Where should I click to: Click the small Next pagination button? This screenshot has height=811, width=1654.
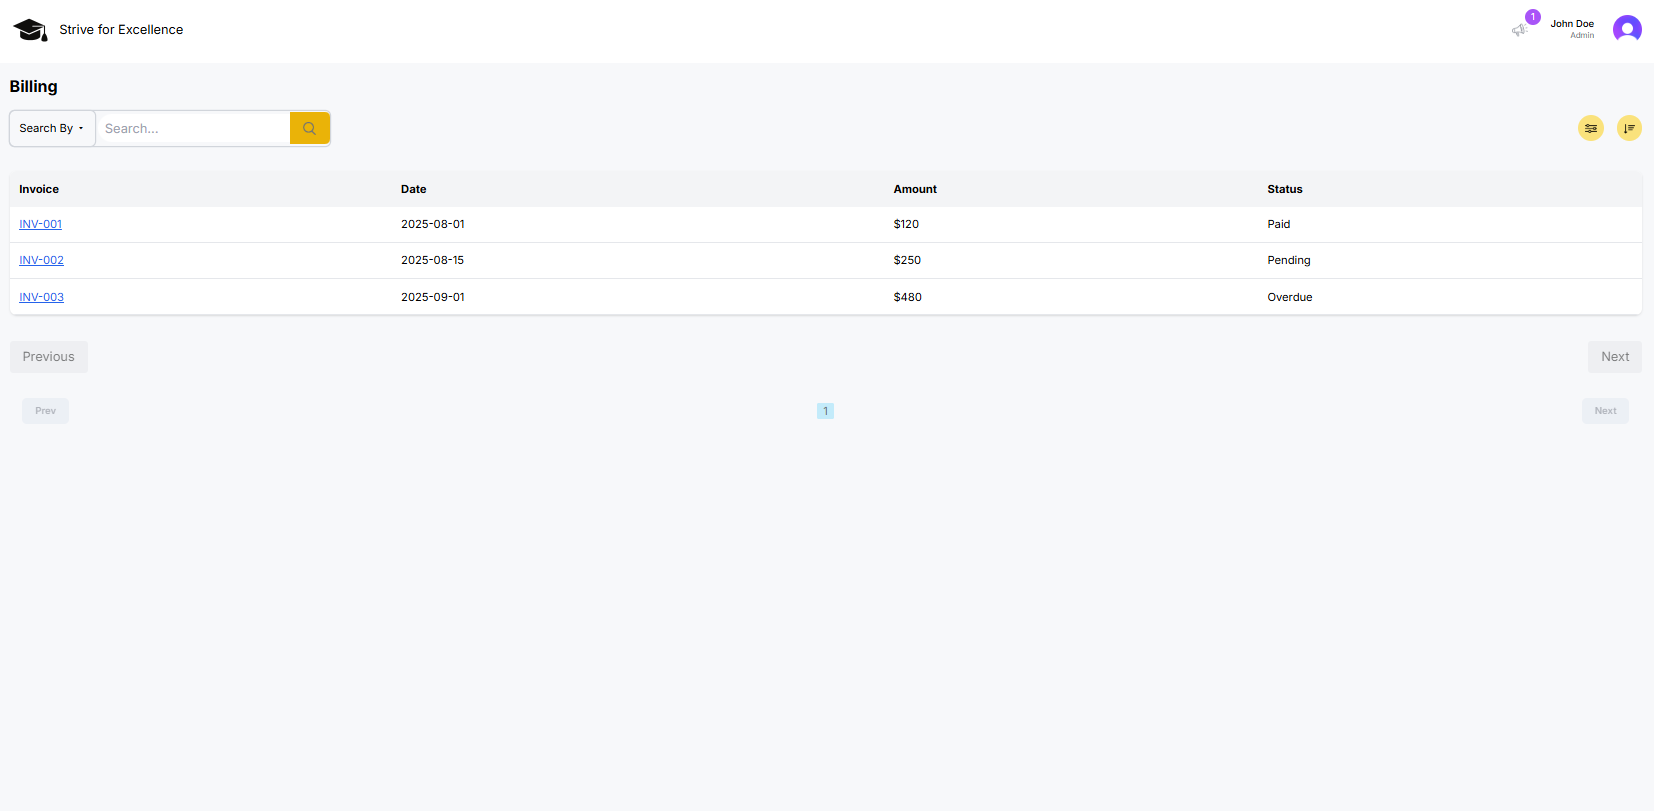(1605, 411)
